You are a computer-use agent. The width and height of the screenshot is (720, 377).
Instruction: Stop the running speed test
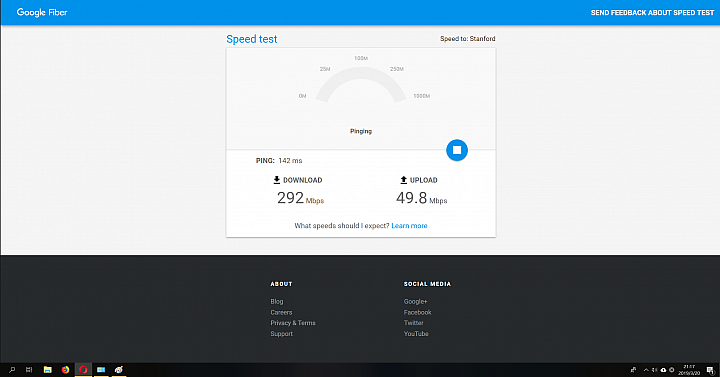pos(457,150)
